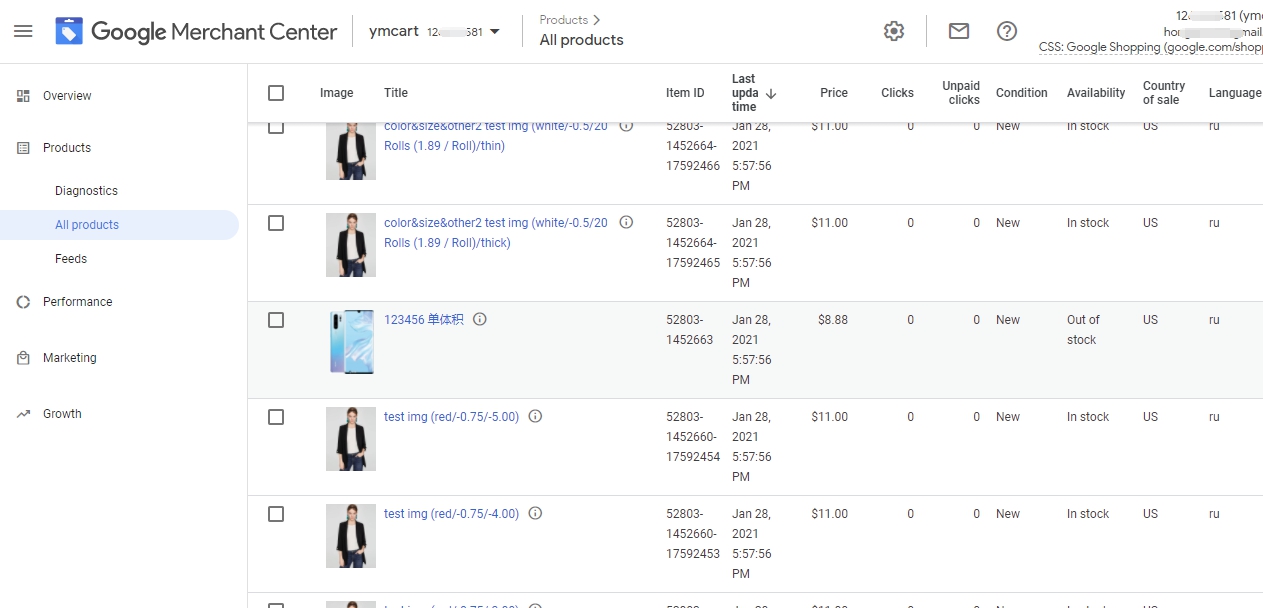1263x608 pixels.
Task: Go to Diagnostics in sidebar
Action: (86, 191)
